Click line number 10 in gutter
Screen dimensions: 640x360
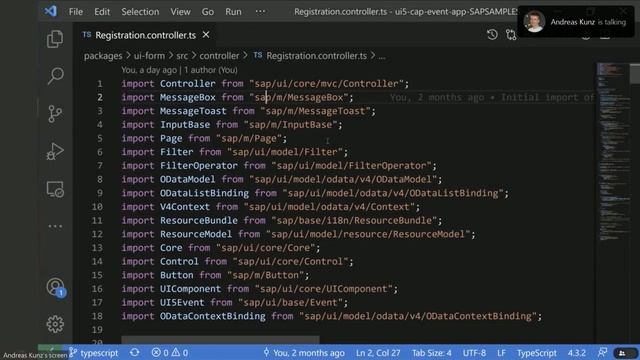[97, 207]
